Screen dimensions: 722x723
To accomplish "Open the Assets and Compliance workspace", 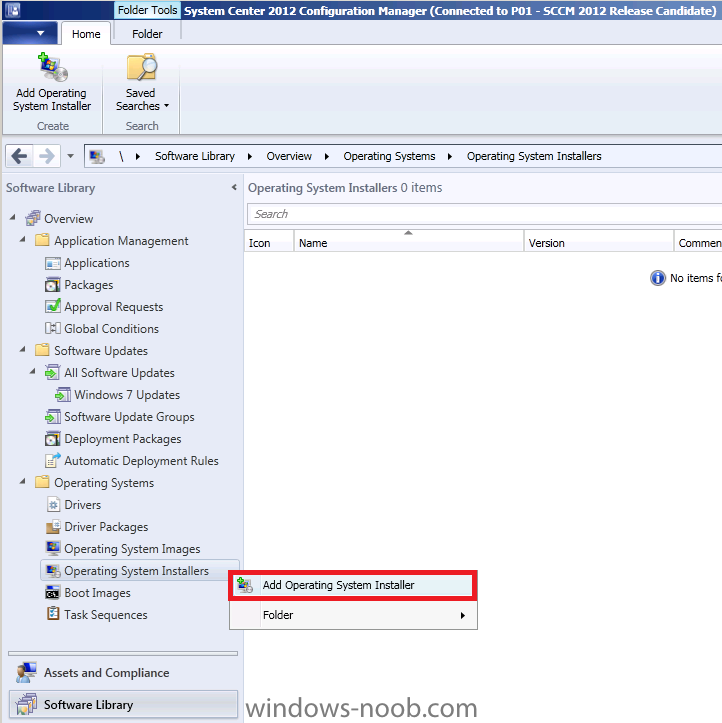I will tap(123, 673).
